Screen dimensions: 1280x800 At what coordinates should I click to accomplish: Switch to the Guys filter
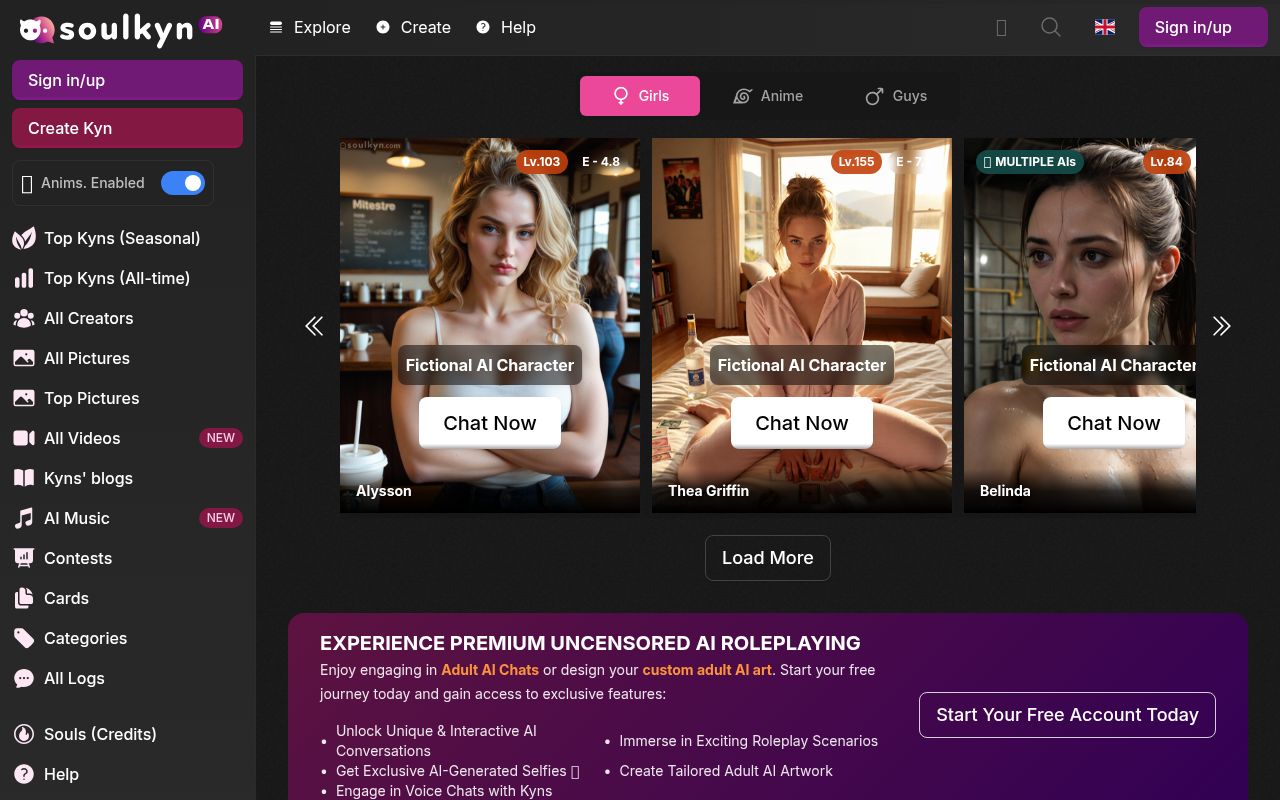896,96
